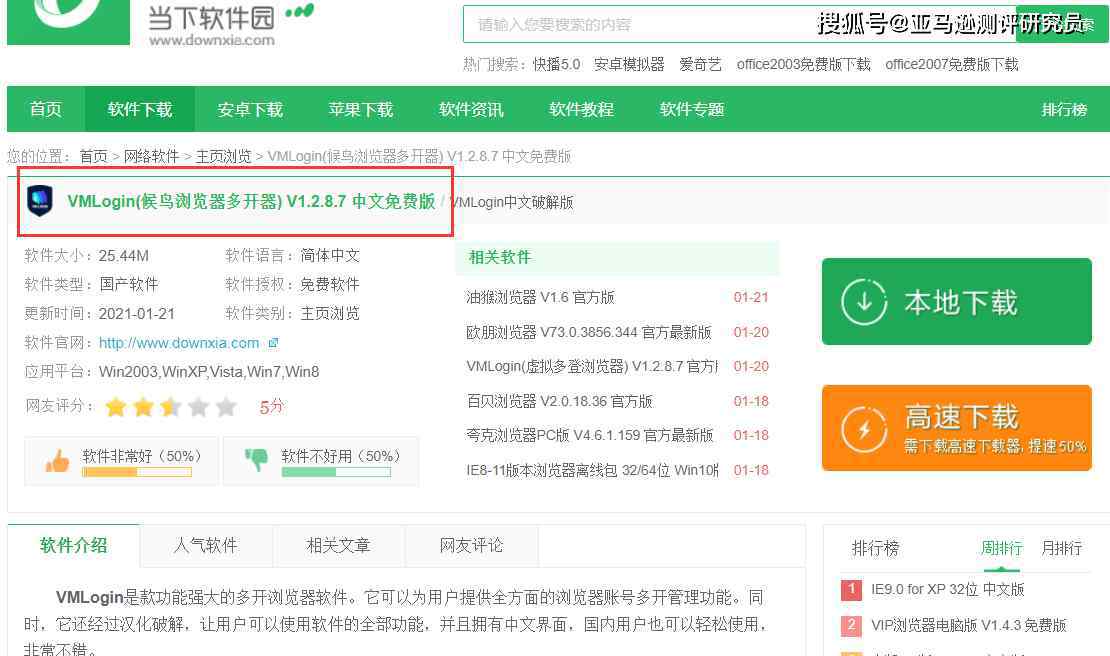The image size is (1110, 656).
Task: Go to 软件教程 in the green menu
Action: pos(581,109)
